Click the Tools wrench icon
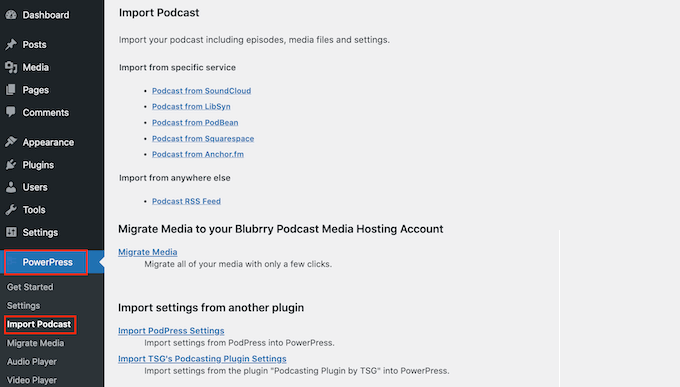This screenshot has height=387, width=680. 11,210
